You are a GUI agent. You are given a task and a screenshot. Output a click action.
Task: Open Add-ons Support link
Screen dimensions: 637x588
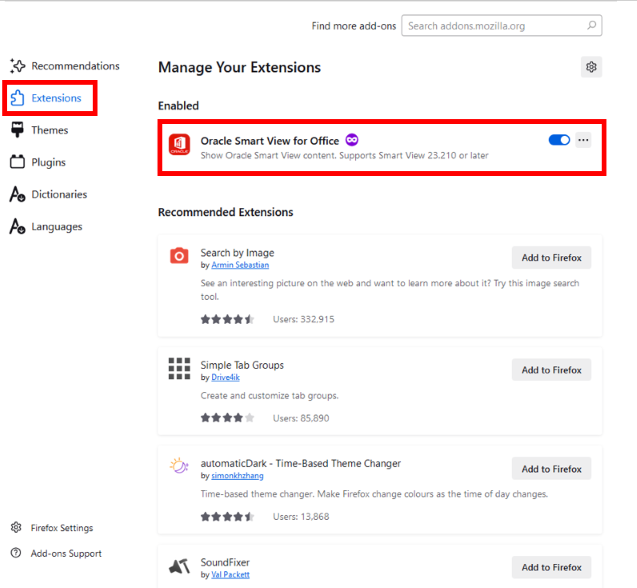tap(56, 553)
